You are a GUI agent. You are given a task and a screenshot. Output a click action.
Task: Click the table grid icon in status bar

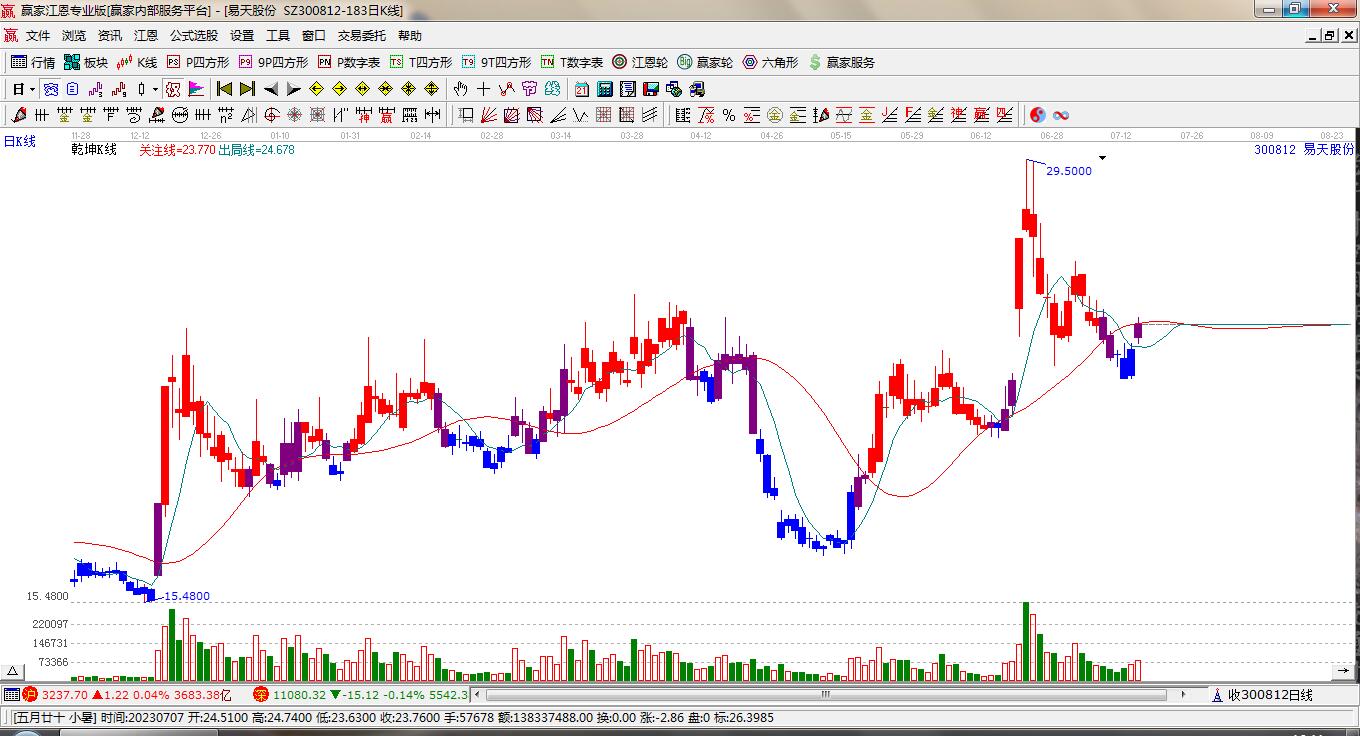tap(11, 695)
